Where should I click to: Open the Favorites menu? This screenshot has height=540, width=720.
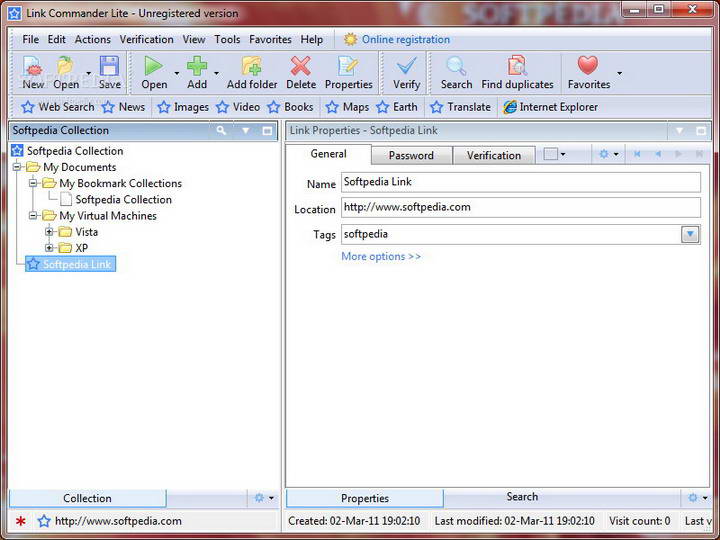(x=270, y=39)
